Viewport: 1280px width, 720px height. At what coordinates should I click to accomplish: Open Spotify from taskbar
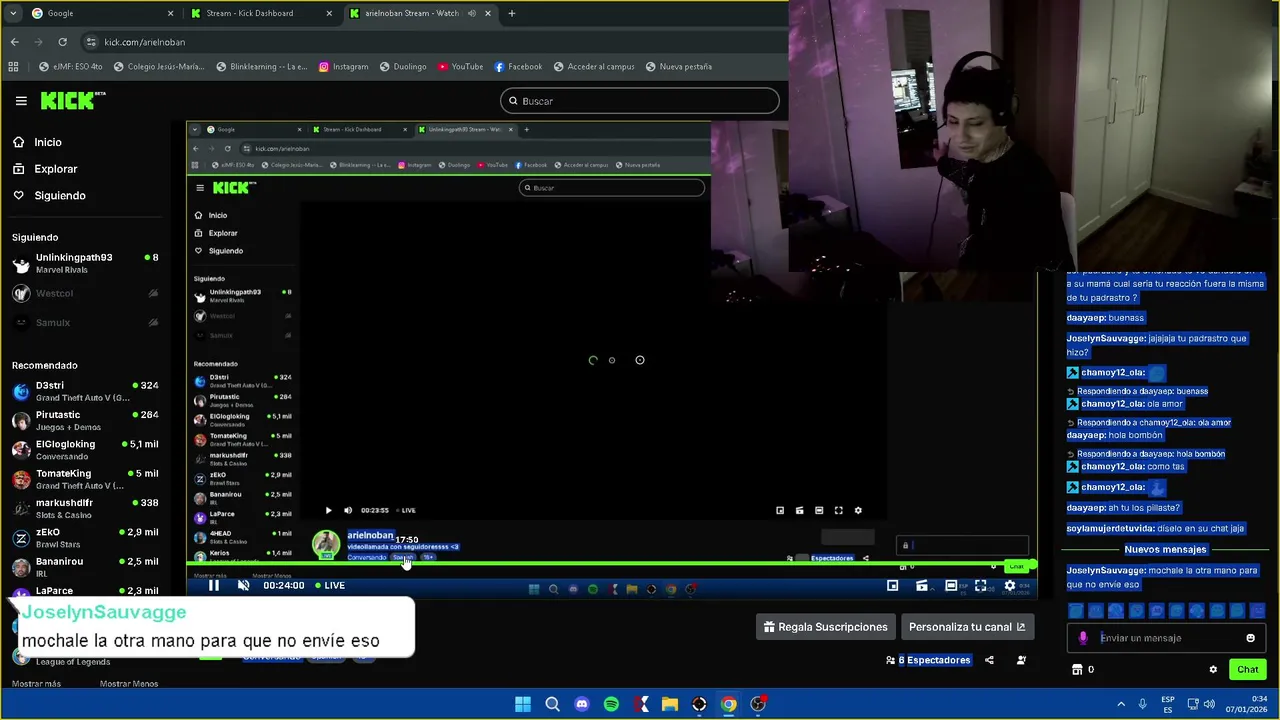coord(611,704)
